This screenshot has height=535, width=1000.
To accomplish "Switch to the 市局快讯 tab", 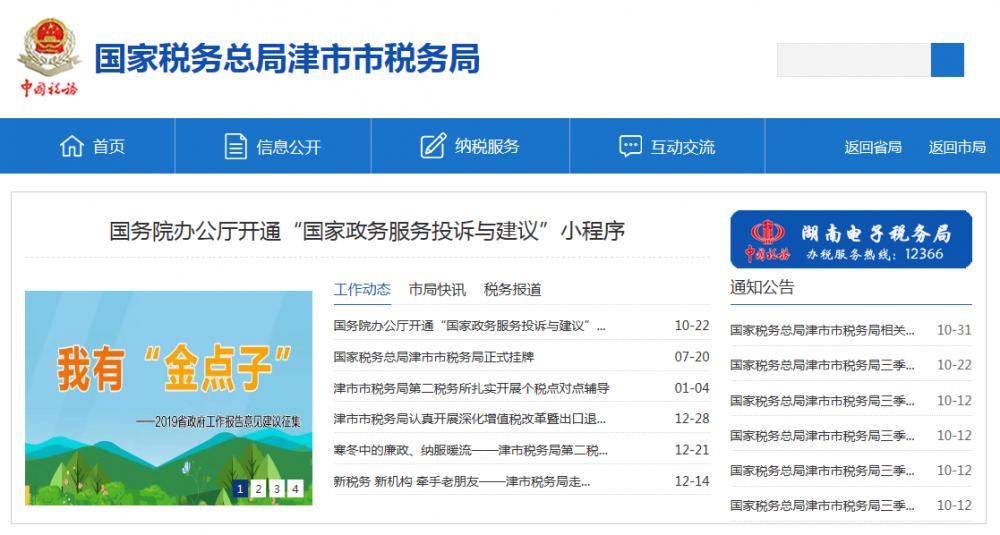I will [437, 289].
